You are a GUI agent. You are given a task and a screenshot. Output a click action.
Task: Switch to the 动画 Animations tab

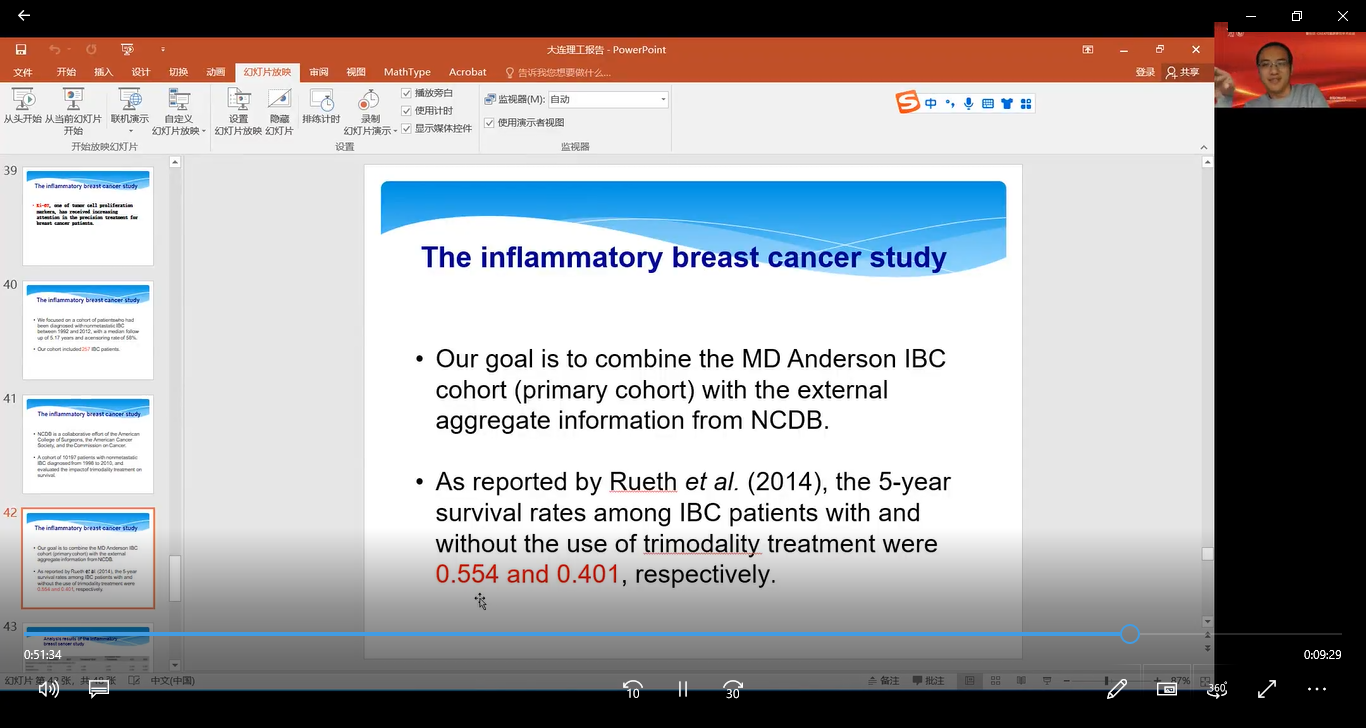(x=215, y=72)
